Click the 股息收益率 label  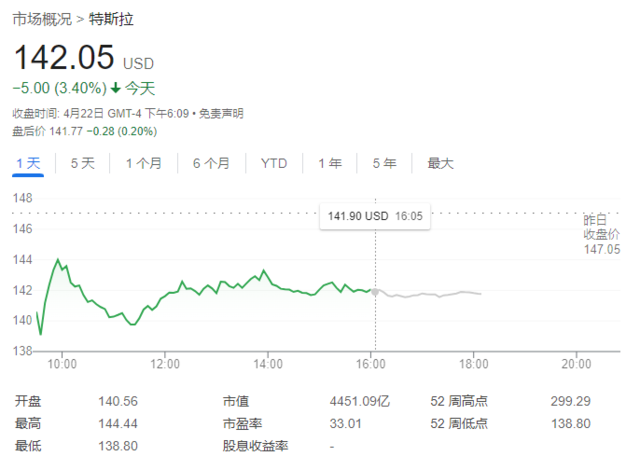pyautogui.click(x=256, y=446)
